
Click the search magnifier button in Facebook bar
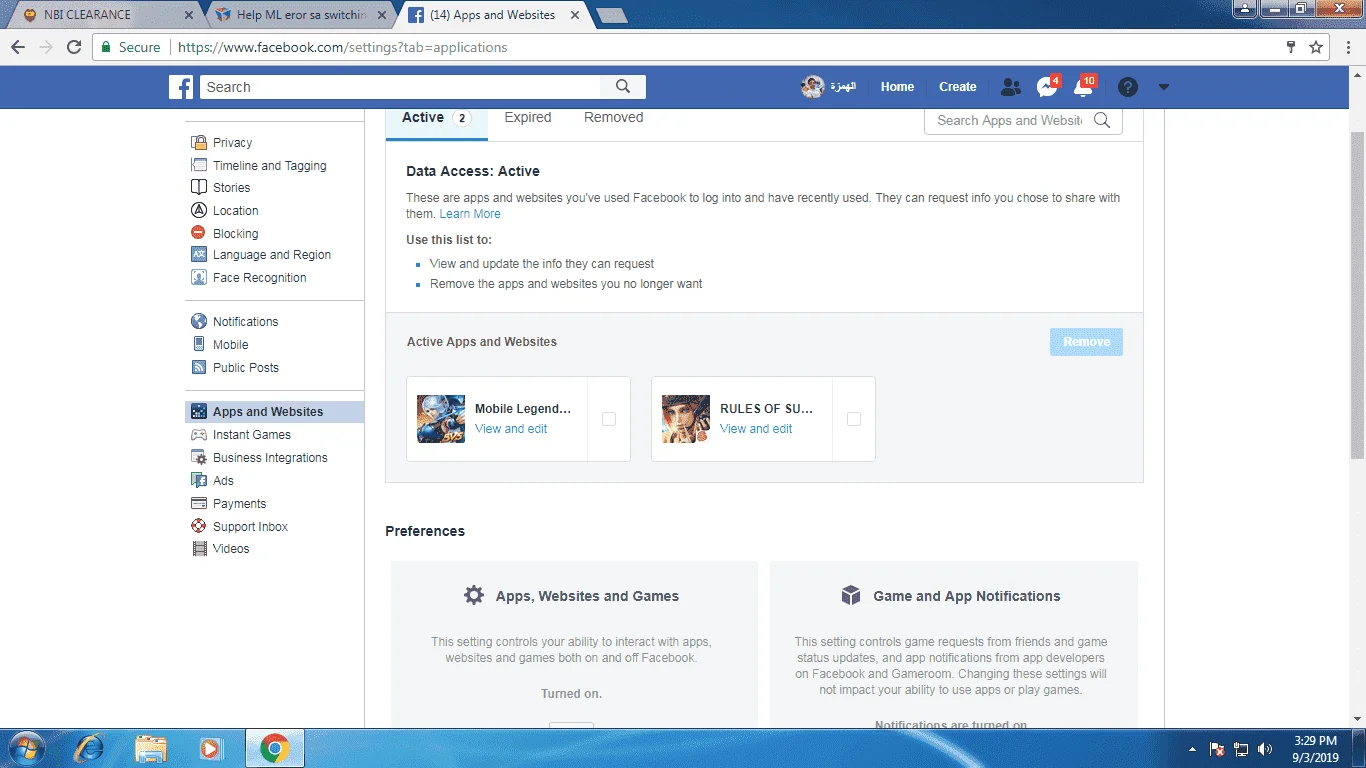623,87
